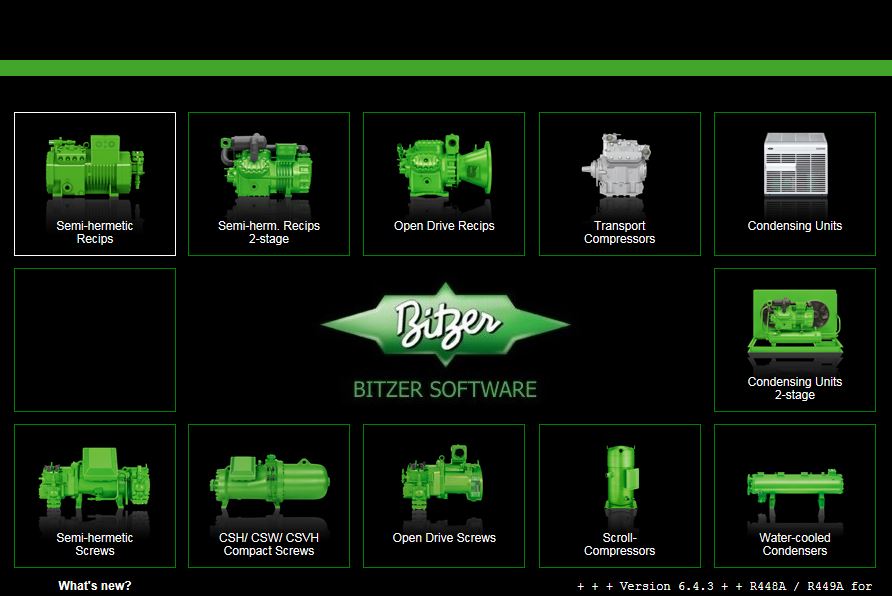The height and width of the screenshot is (596, 892).
Task: Click the Bitzer diamond logo
Action: click(x=446, y=323)
